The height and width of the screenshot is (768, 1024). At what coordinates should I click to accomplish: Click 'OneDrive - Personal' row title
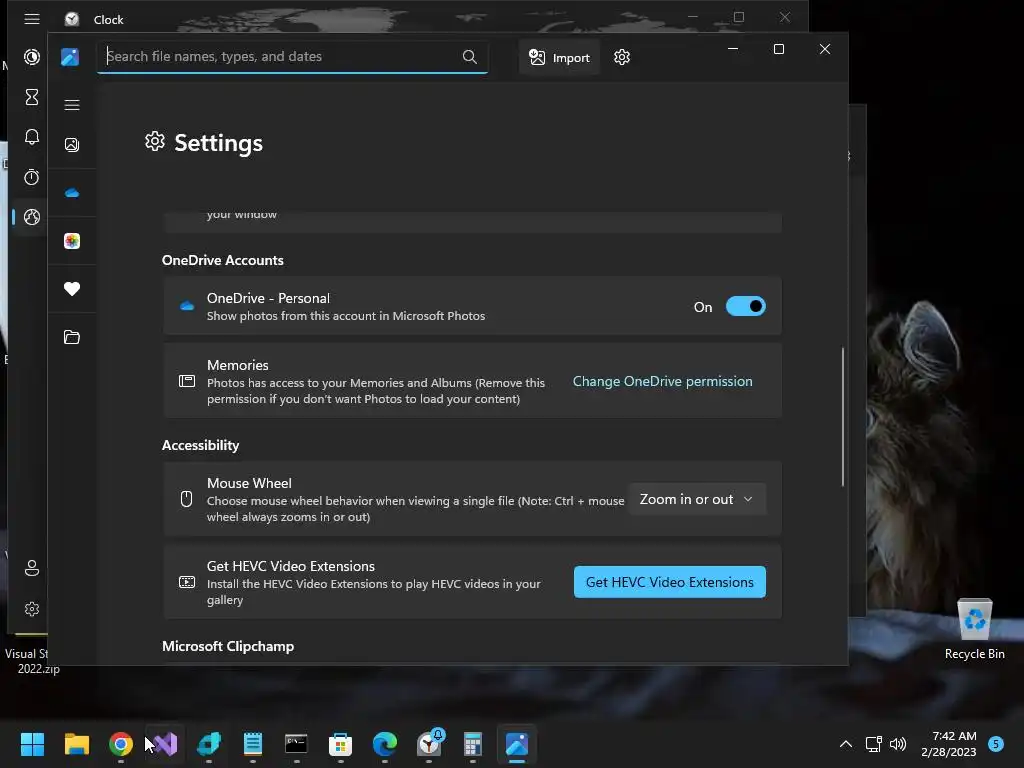coord(268,298)
